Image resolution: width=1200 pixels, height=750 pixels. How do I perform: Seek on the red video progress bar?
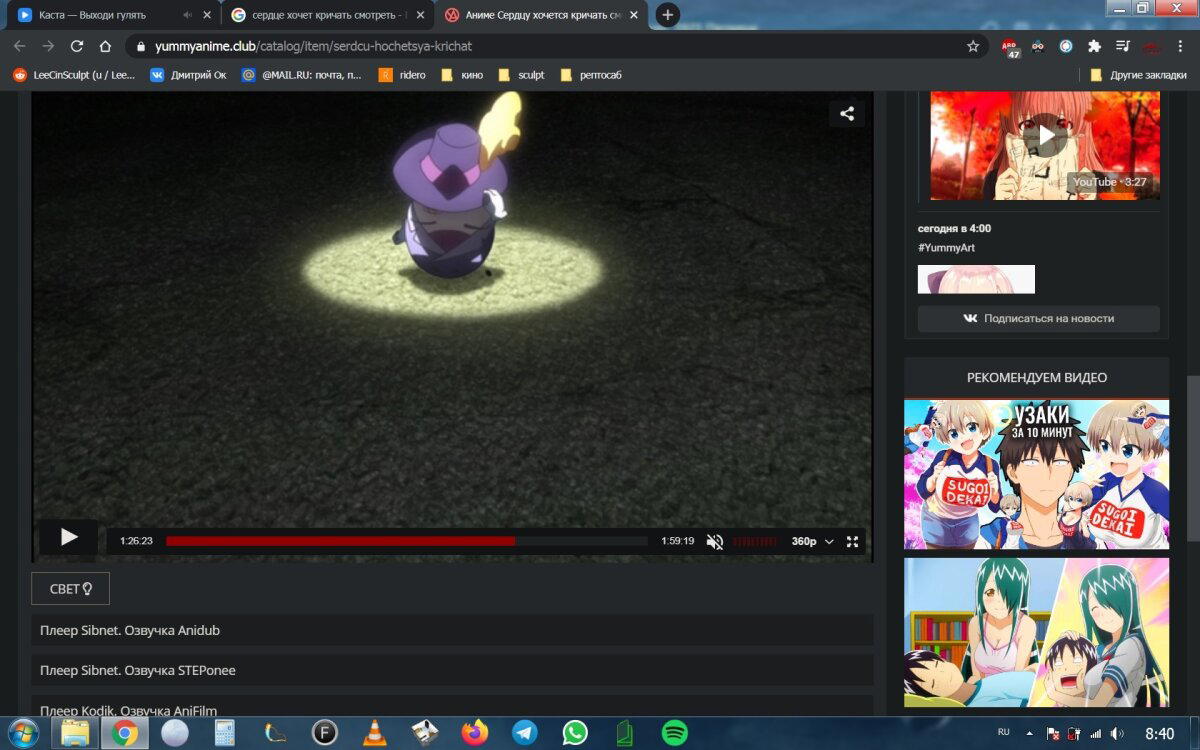pyautogui.click(x=407, y=541)
